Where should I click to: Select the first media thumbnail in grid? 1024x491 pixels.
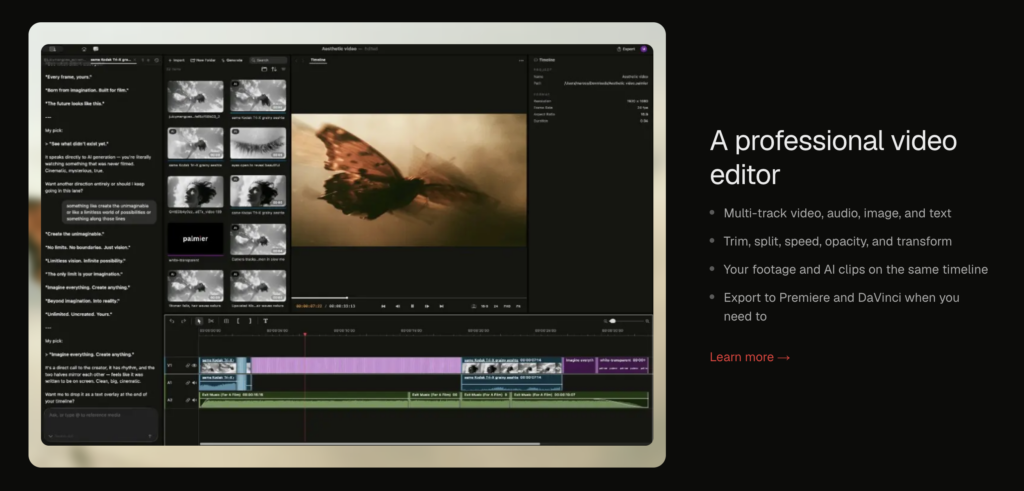pyautogui.click(x=195, y=96)
